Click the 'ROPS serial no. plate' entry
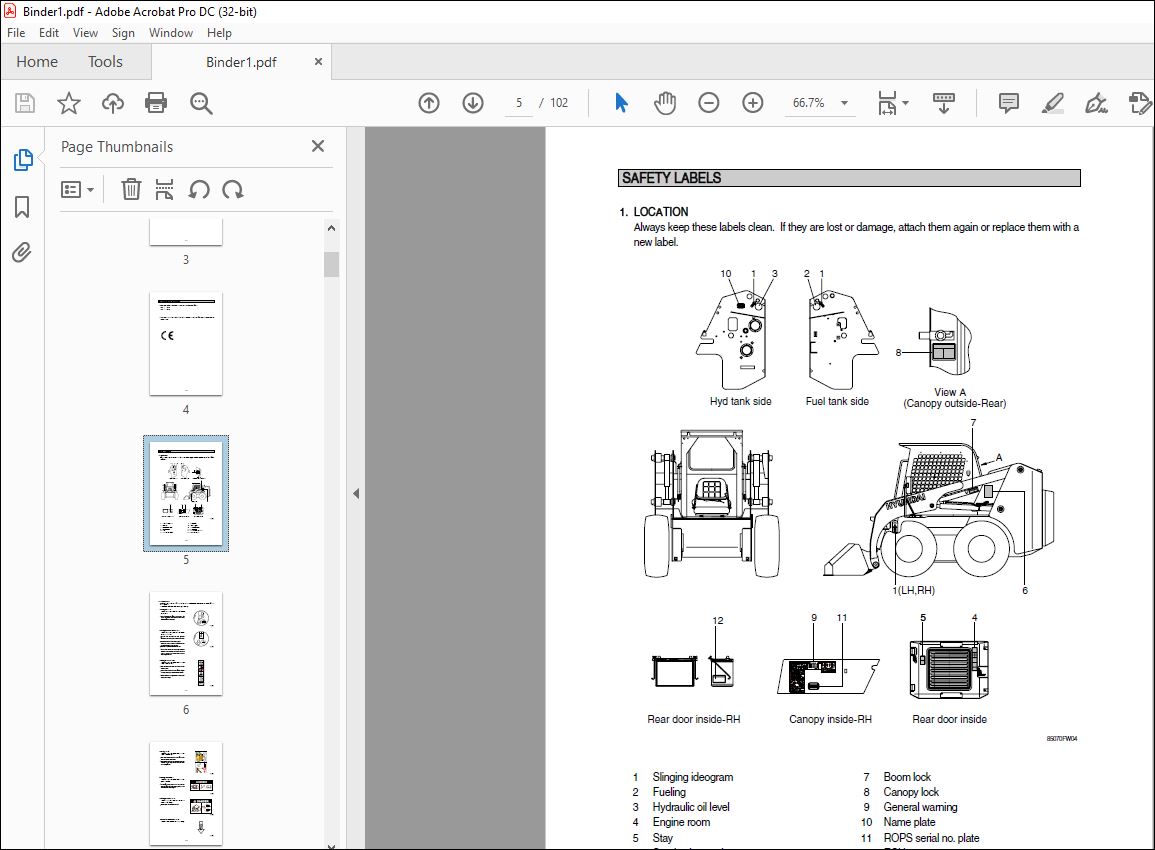 coord(931,838)
